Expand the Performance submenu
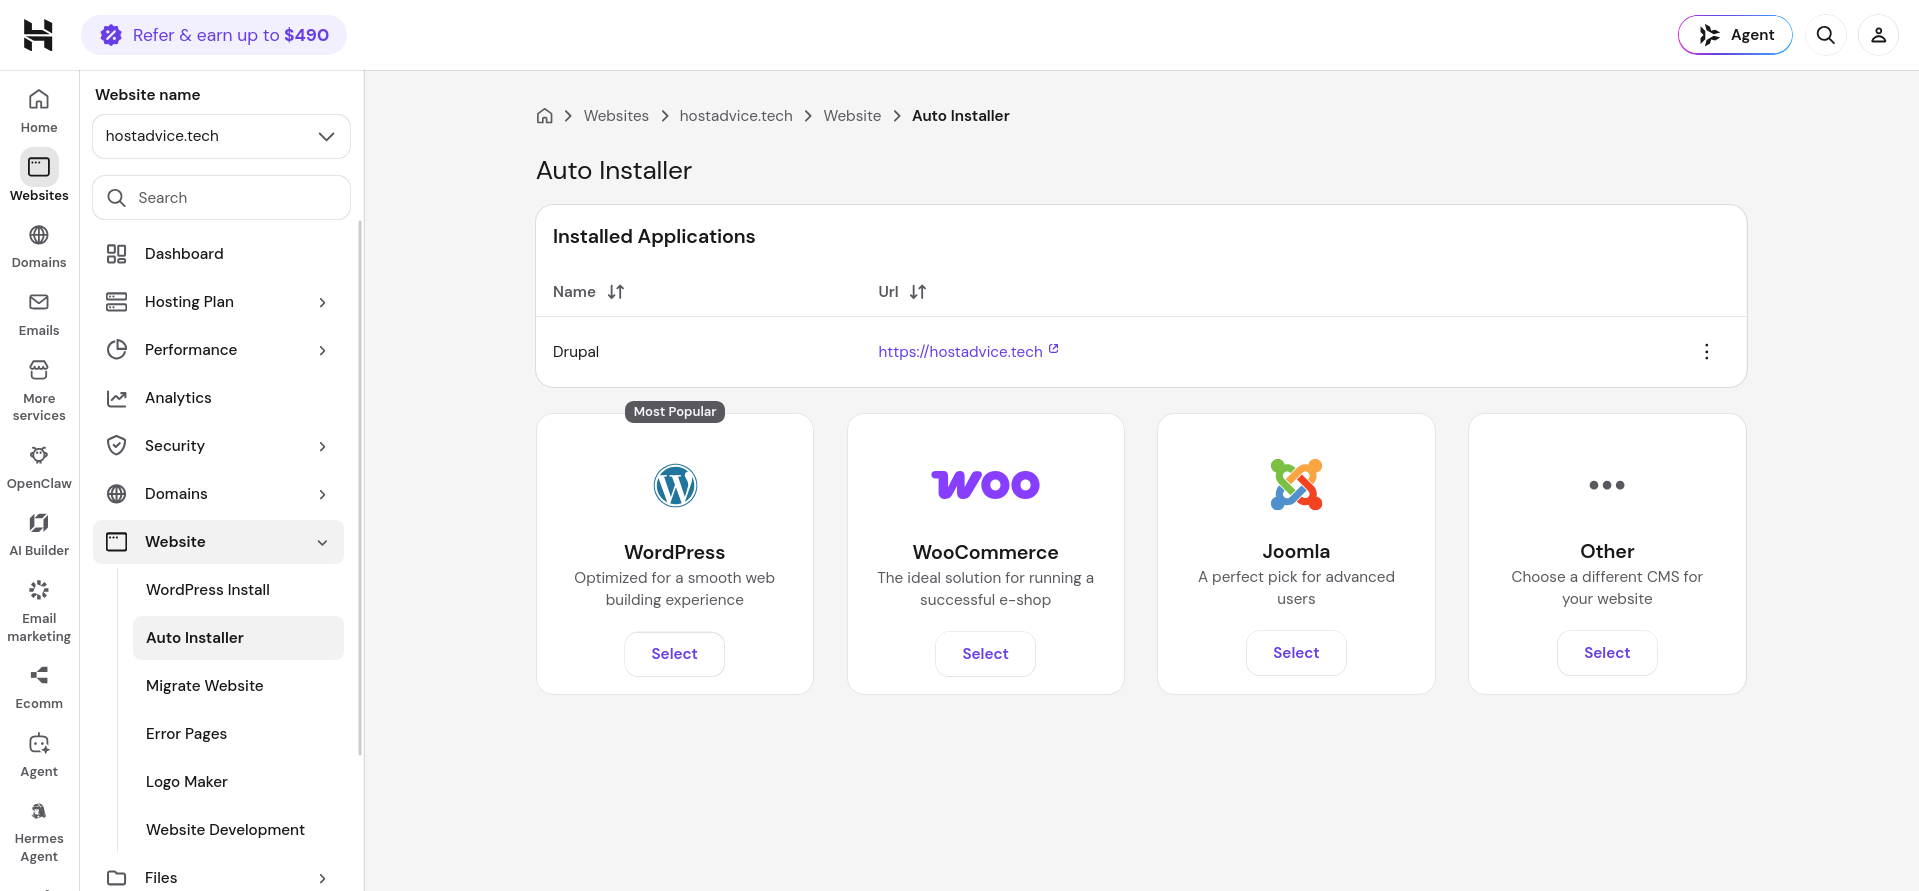The image size is (1919, 891). coord(323,350)
